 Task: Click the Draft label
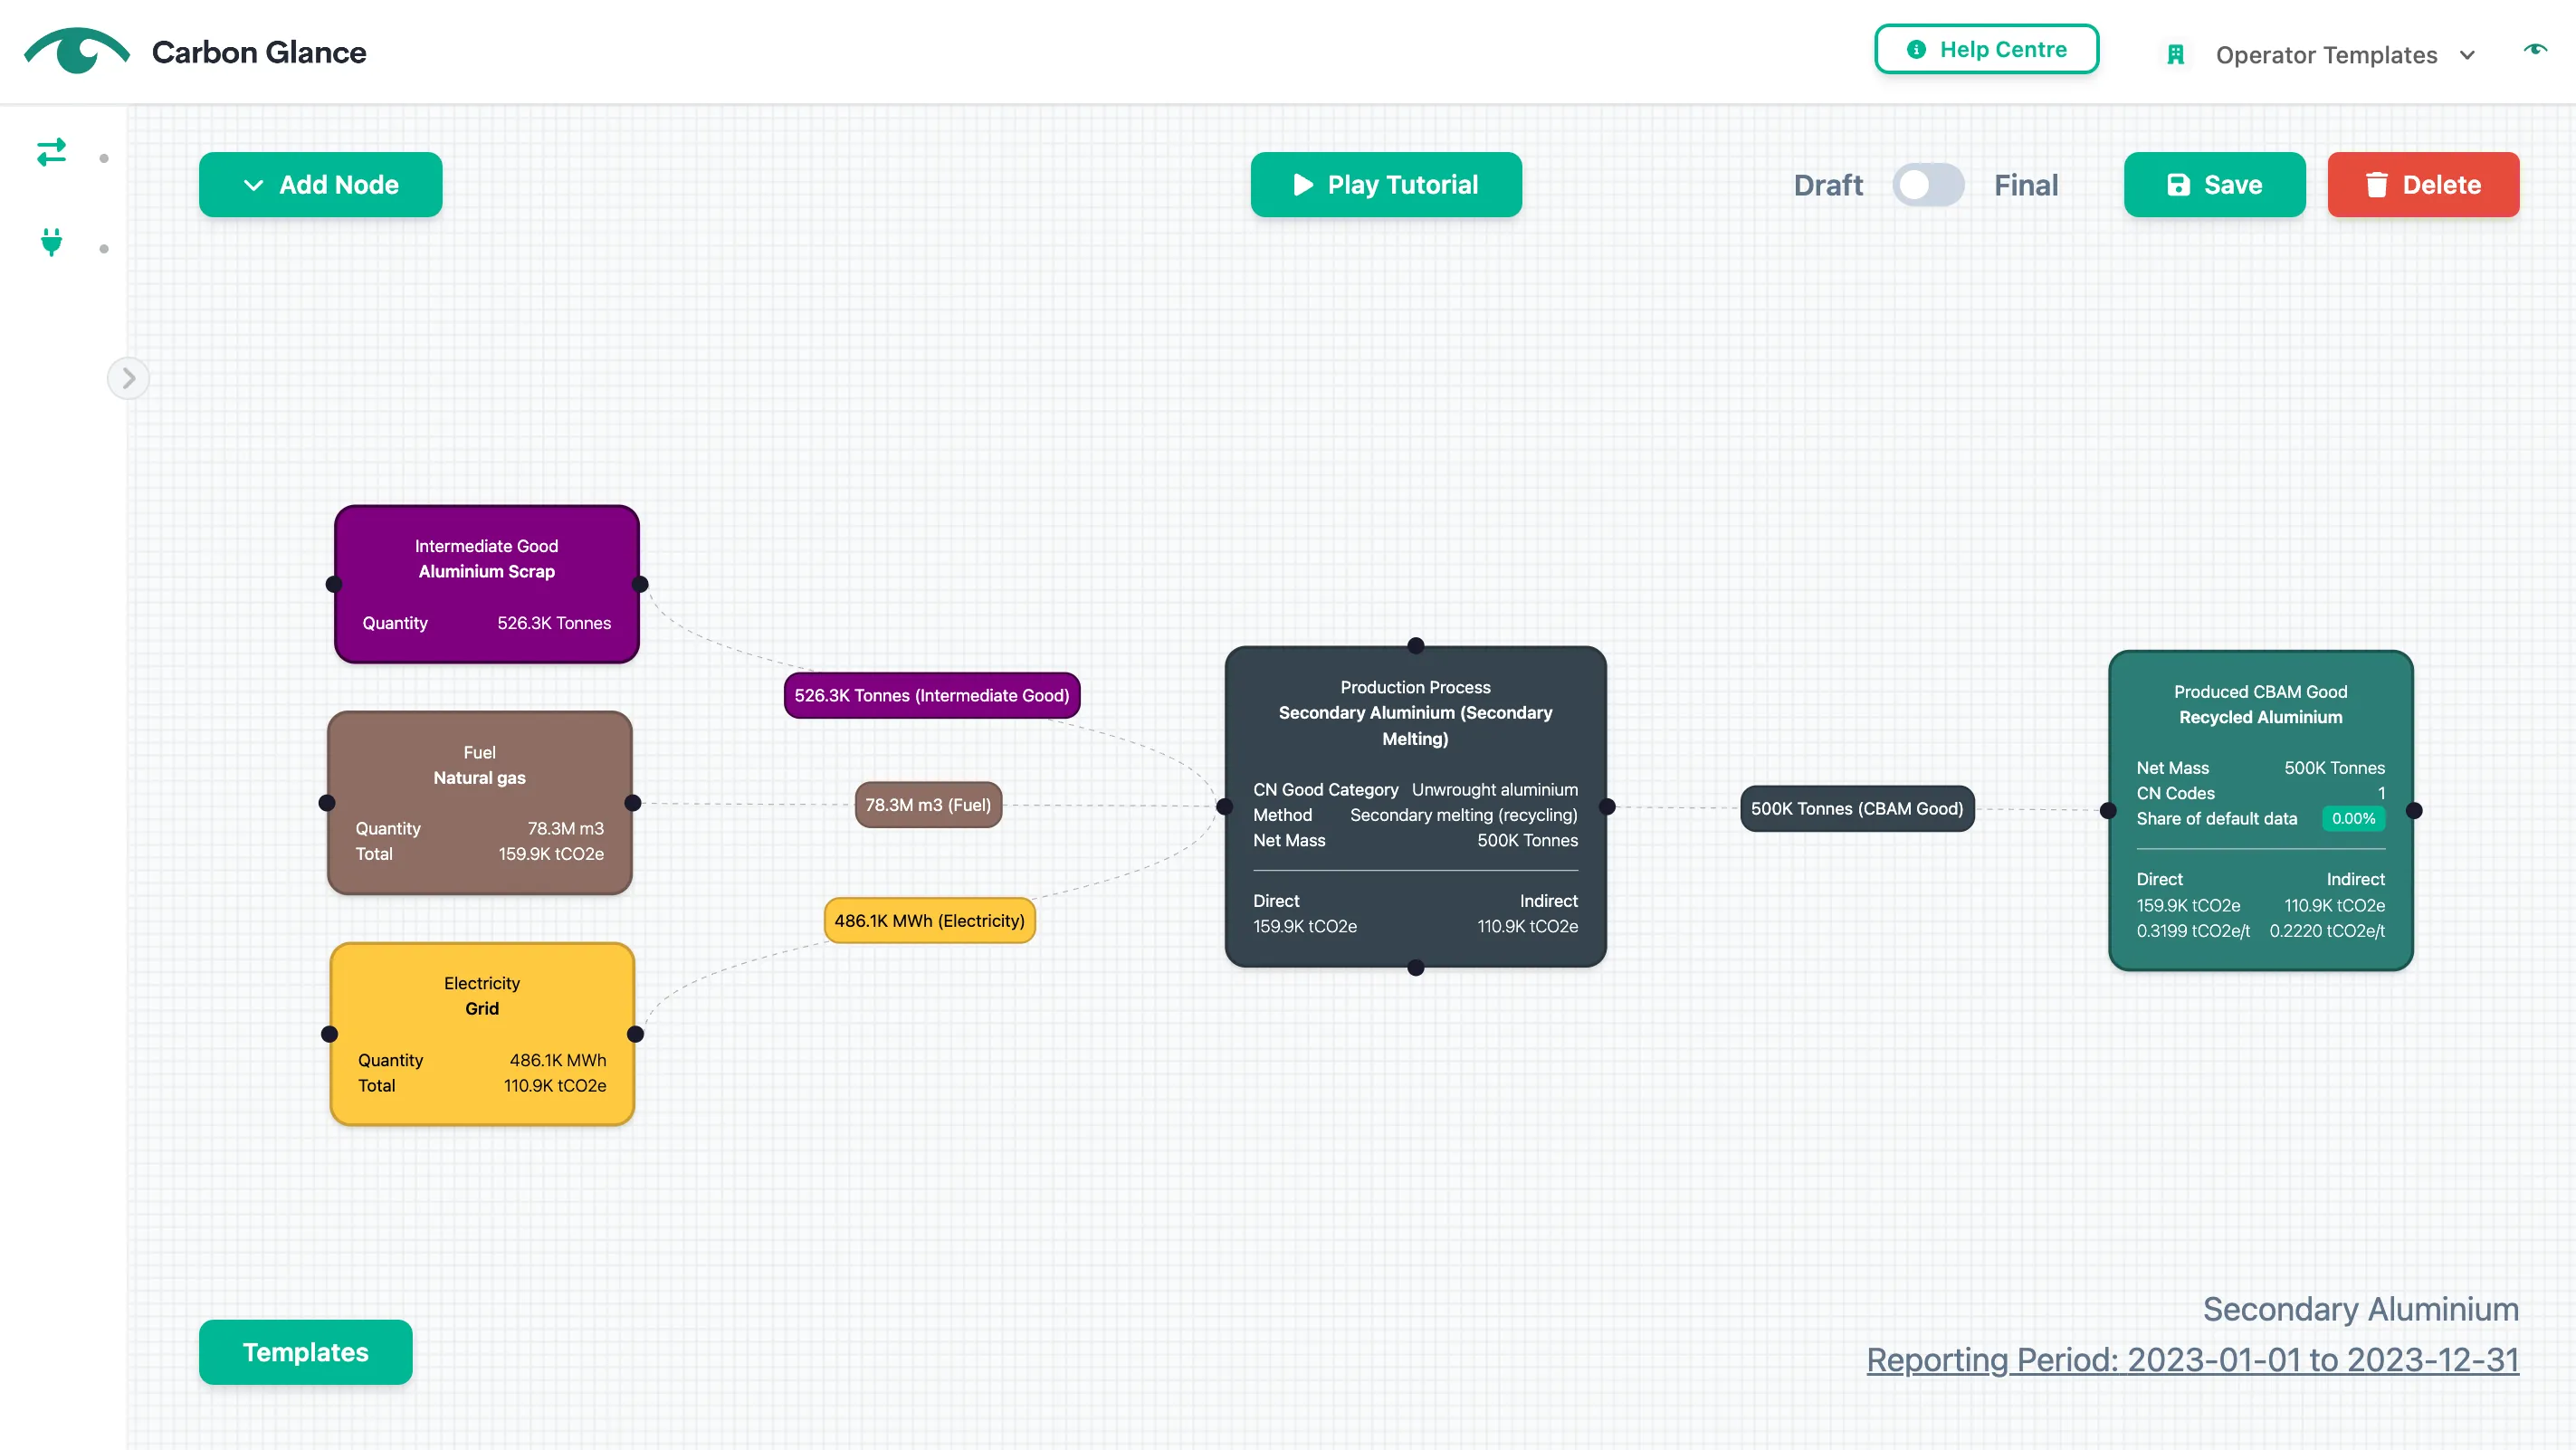(x=1828, y=185)
